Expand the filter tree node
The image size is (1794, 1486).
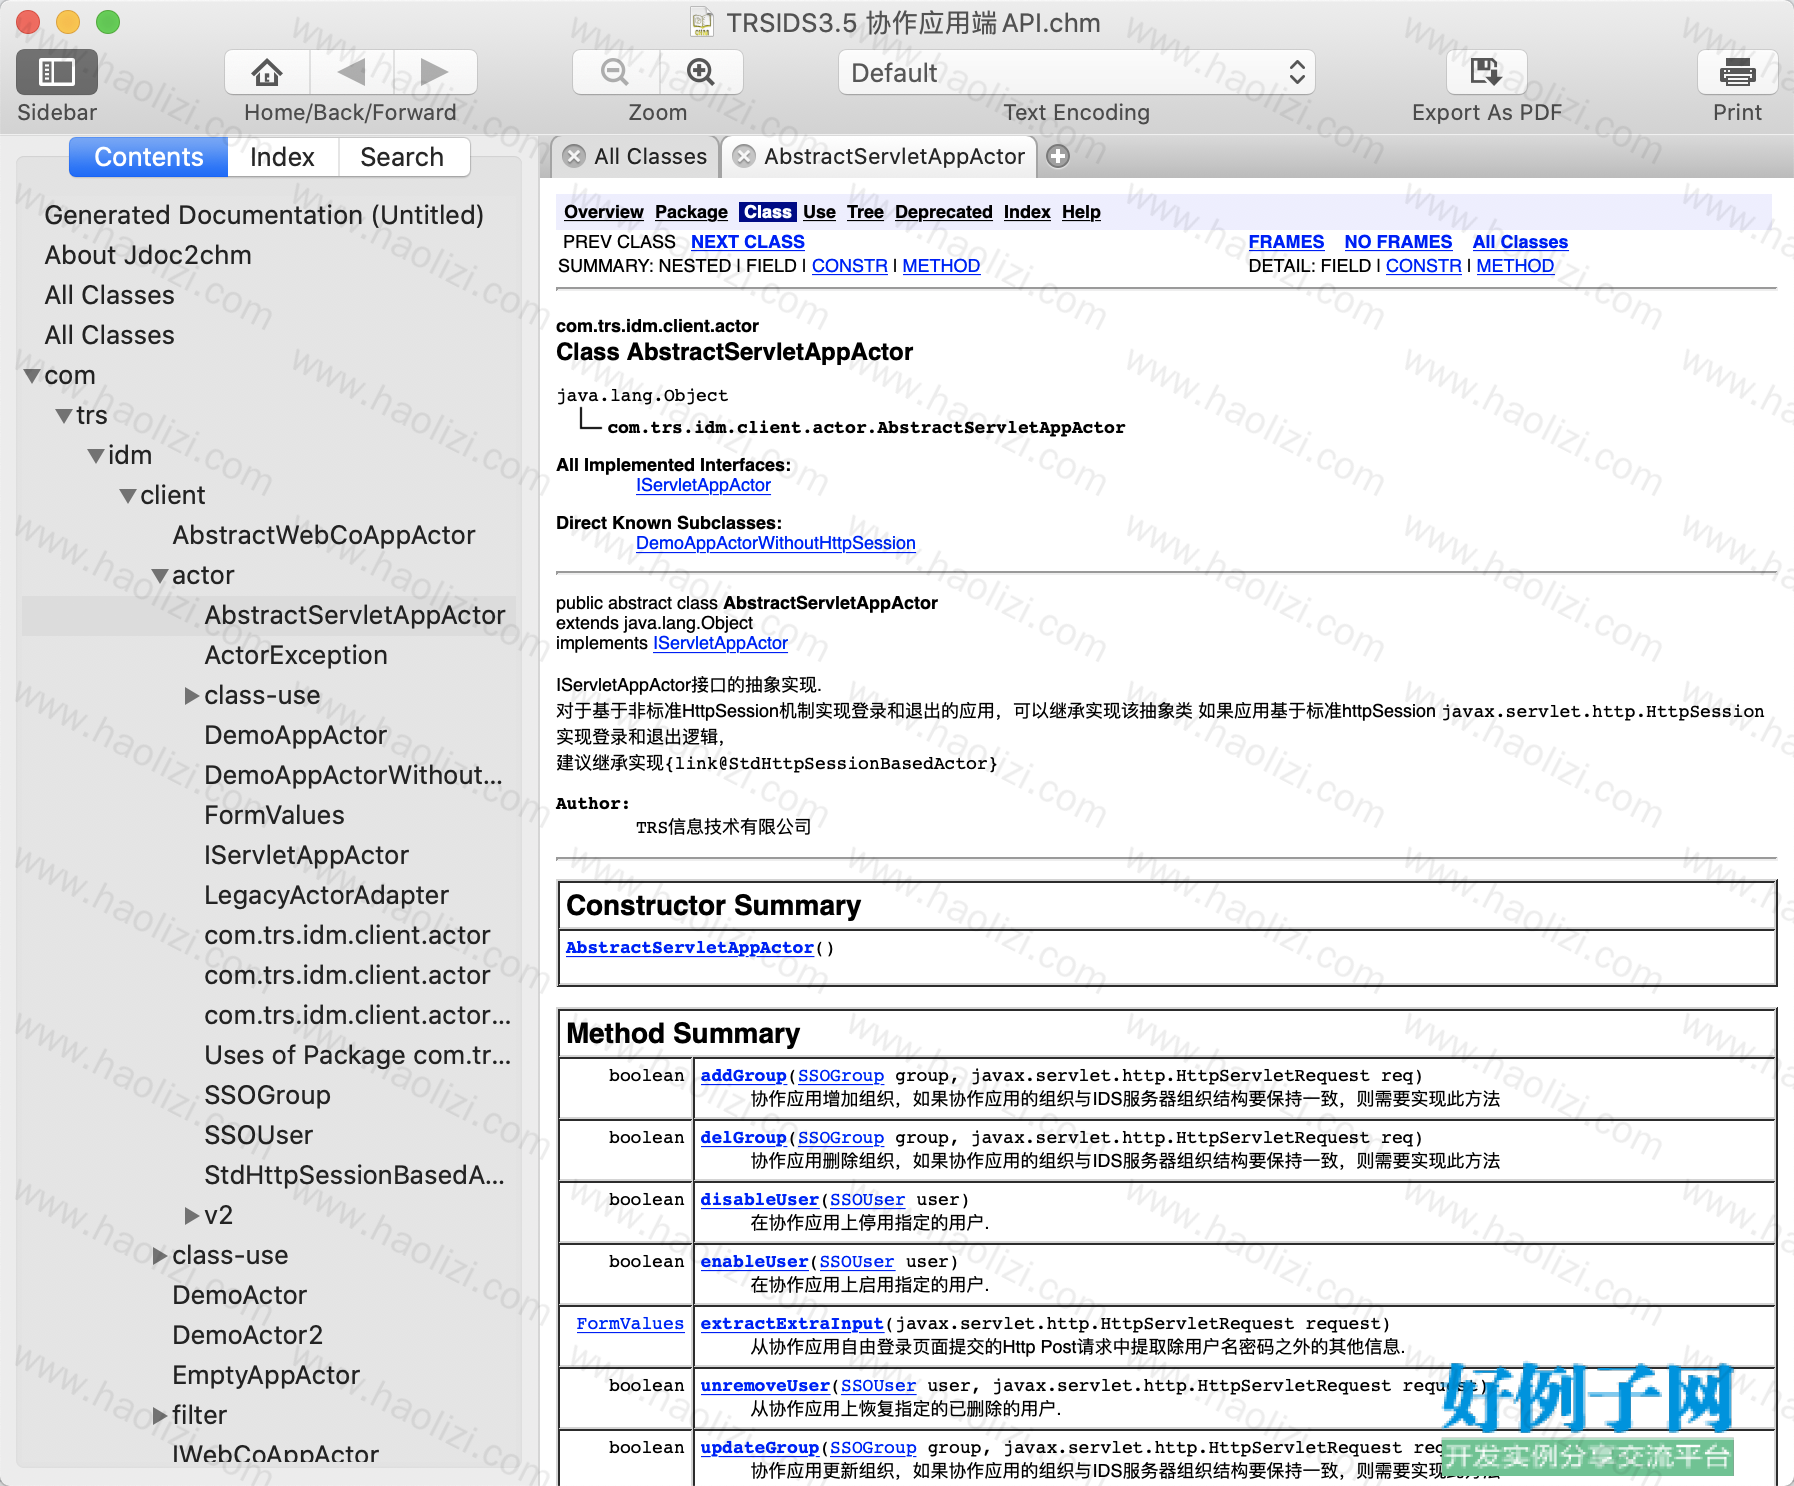coord(160,1416)
